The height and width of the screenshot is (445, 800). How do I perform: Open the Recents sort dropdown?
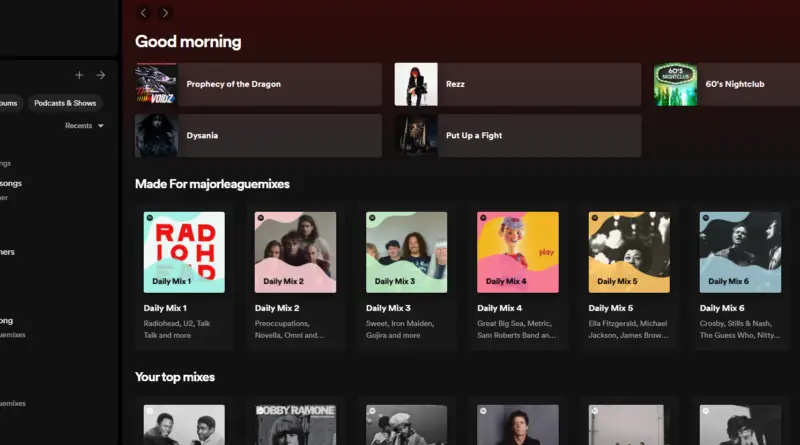[84, 126]
